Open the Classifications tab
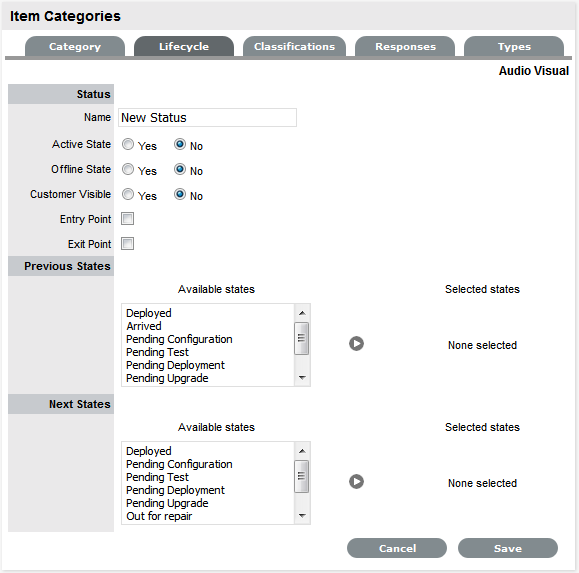Viewport: 579px width, 573px height. (294, 47)
